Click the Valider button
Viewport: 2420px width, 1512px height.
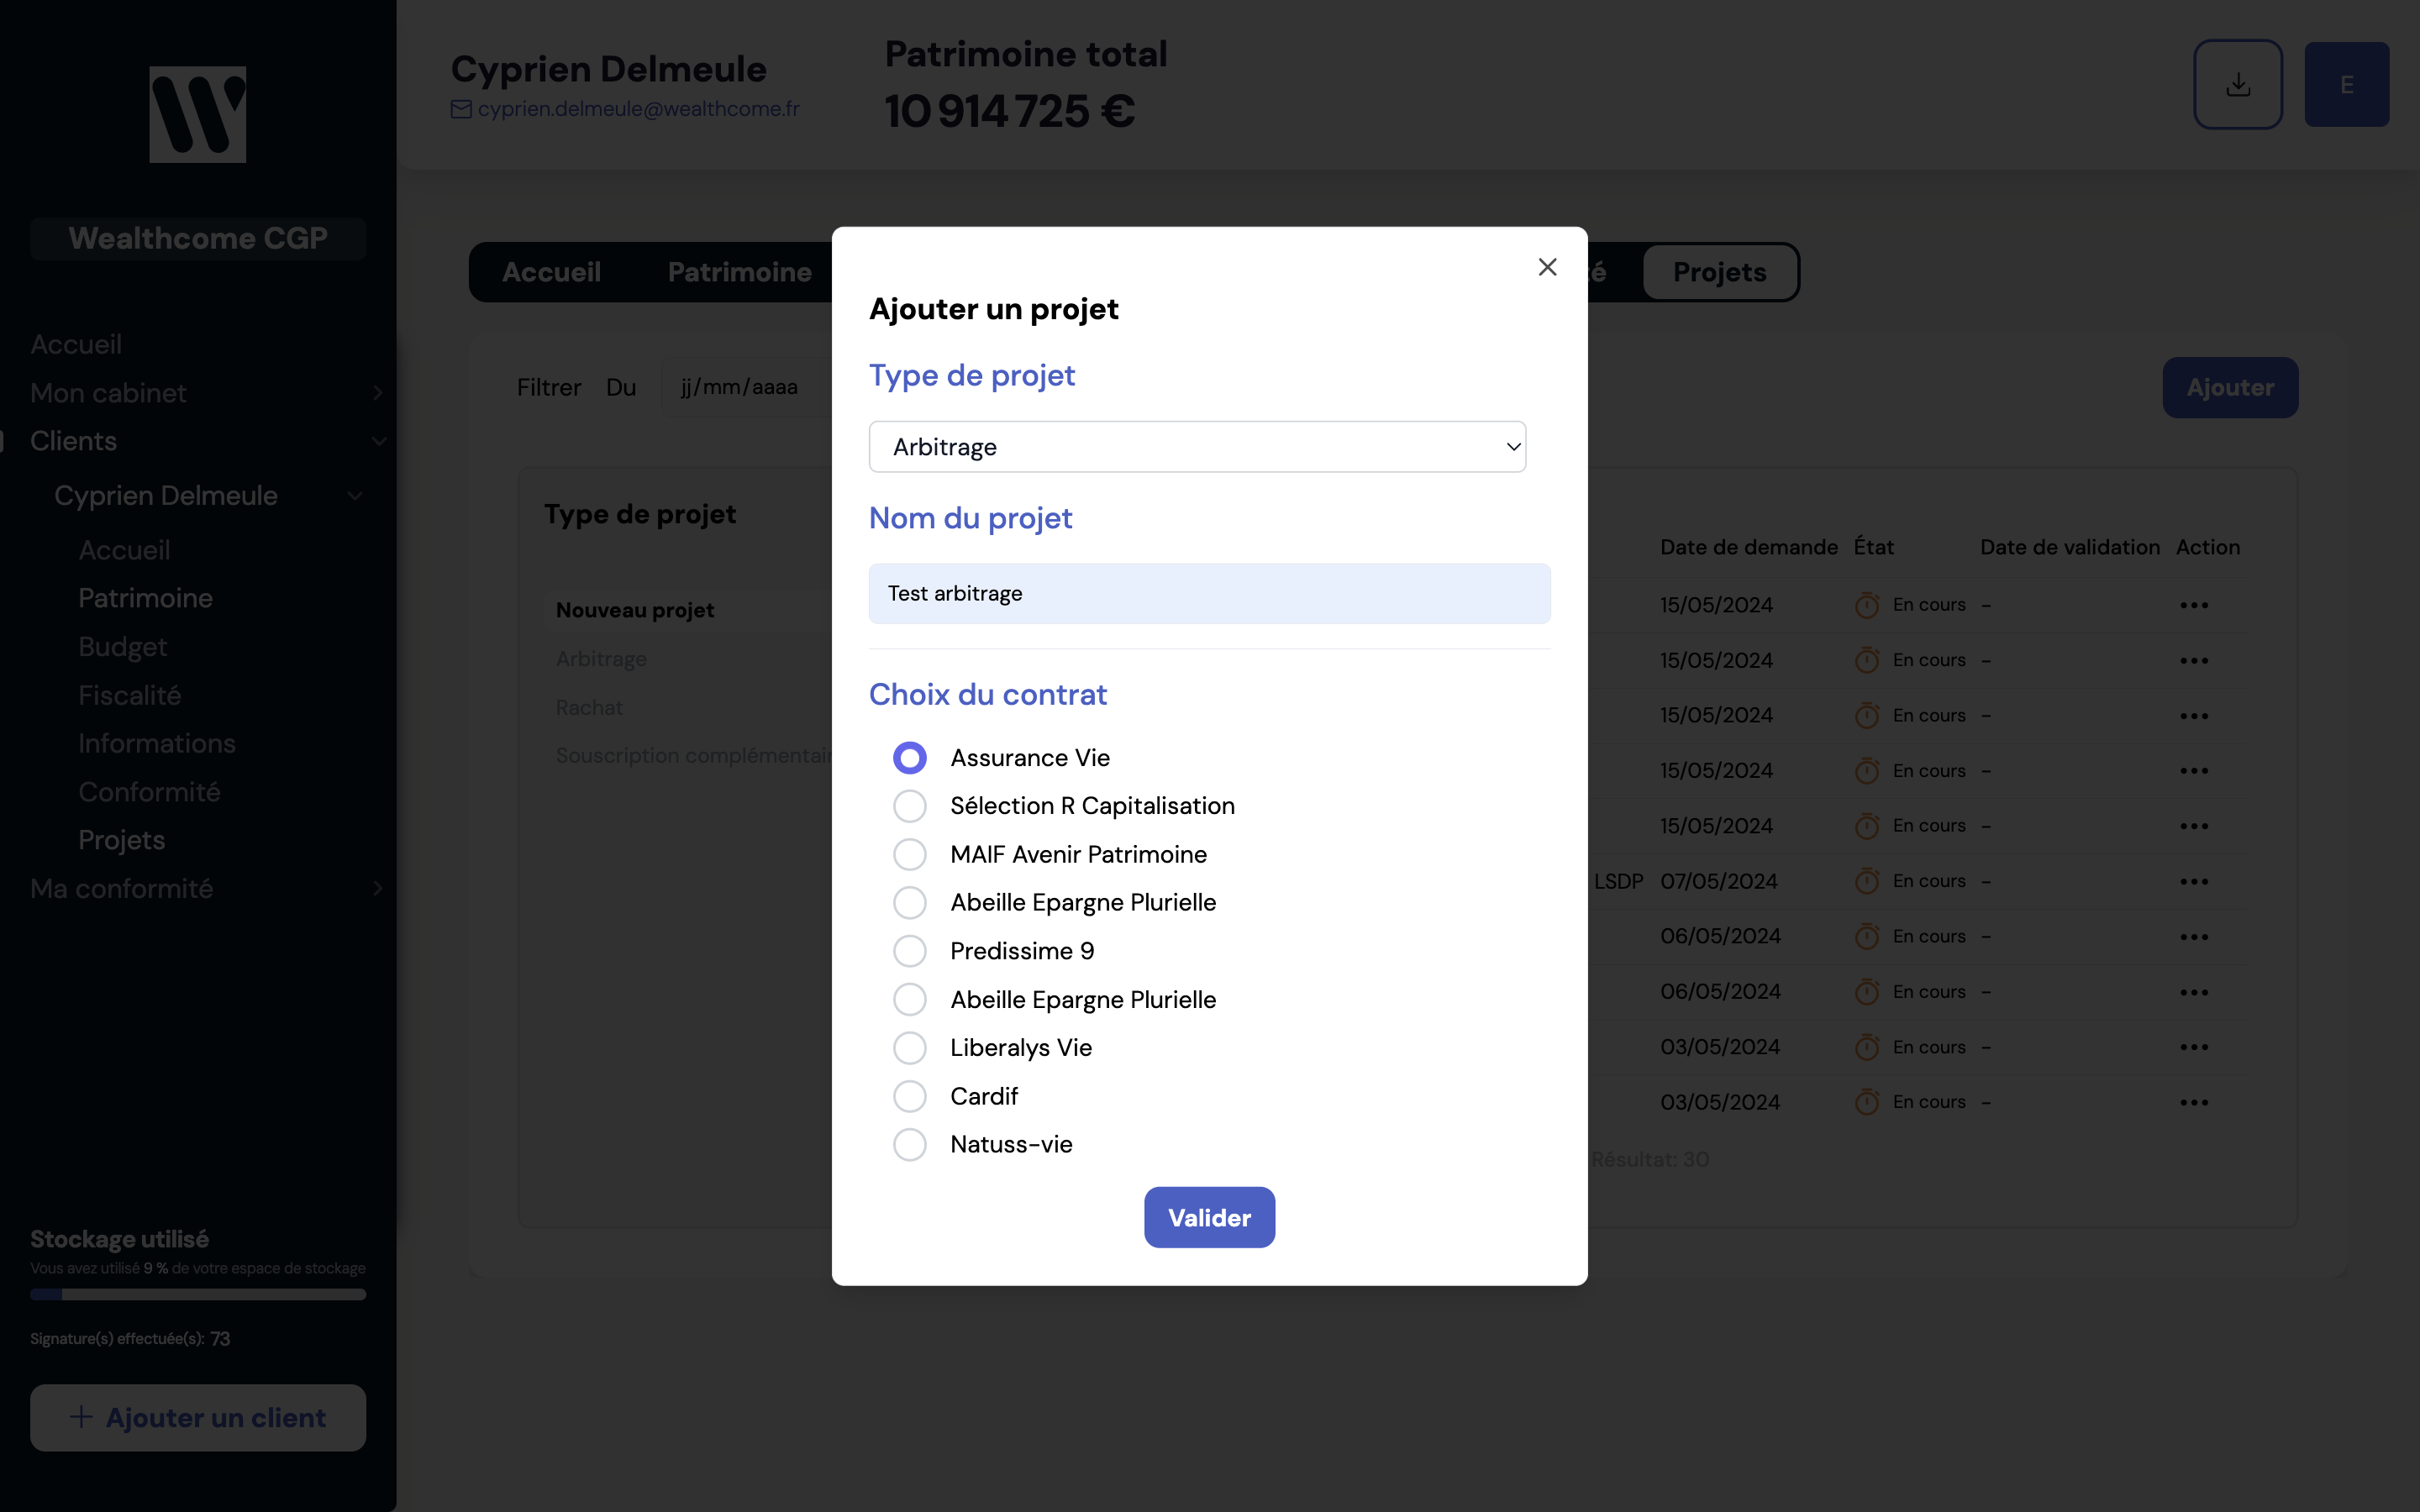click(1209, 1217)
